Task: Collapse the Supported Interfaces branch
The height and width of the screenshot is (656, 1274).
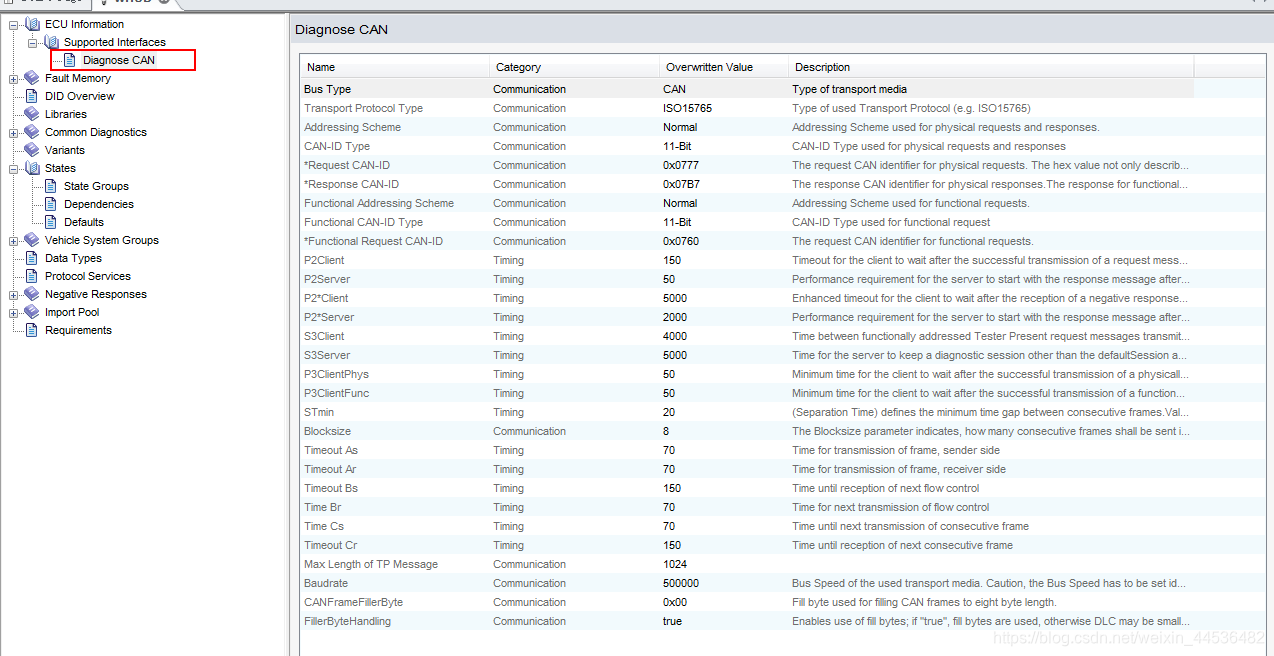Action: point(32,42)
